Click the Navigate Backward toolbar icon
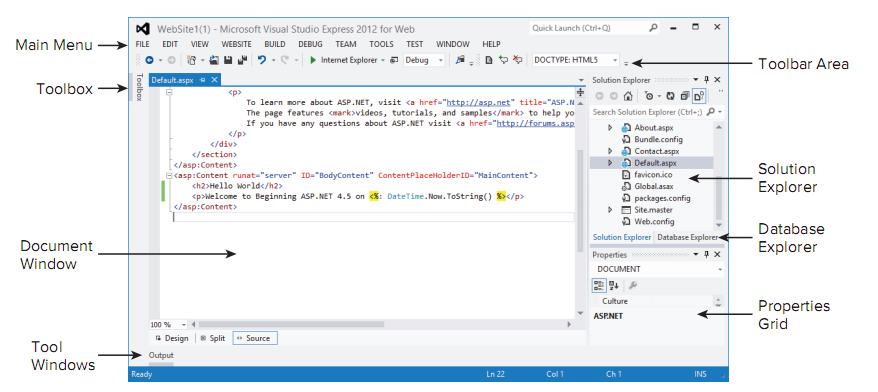 pos(150,60)
